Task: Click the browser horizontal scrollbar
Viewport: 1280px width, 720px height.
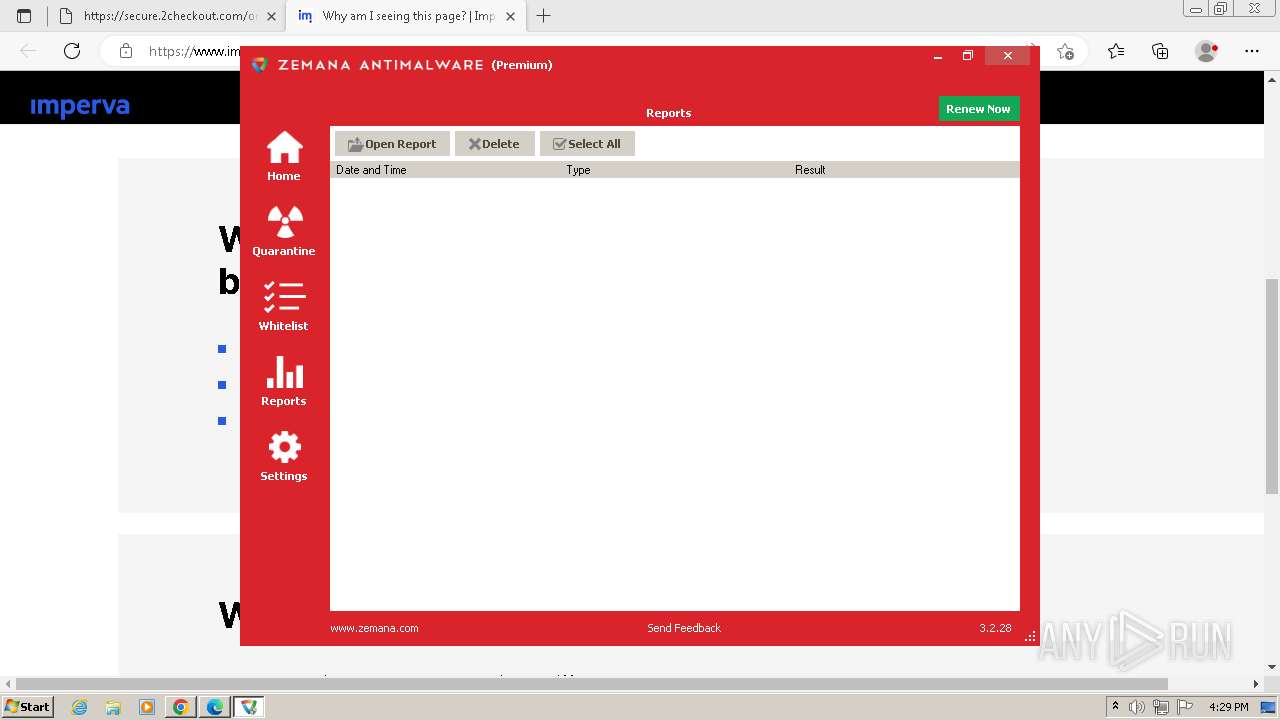Action: (591, 684)
